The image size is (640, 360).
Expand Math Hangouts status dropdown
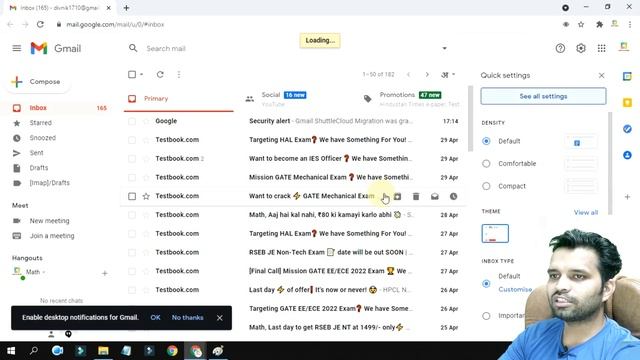click(x=44, y=272)
